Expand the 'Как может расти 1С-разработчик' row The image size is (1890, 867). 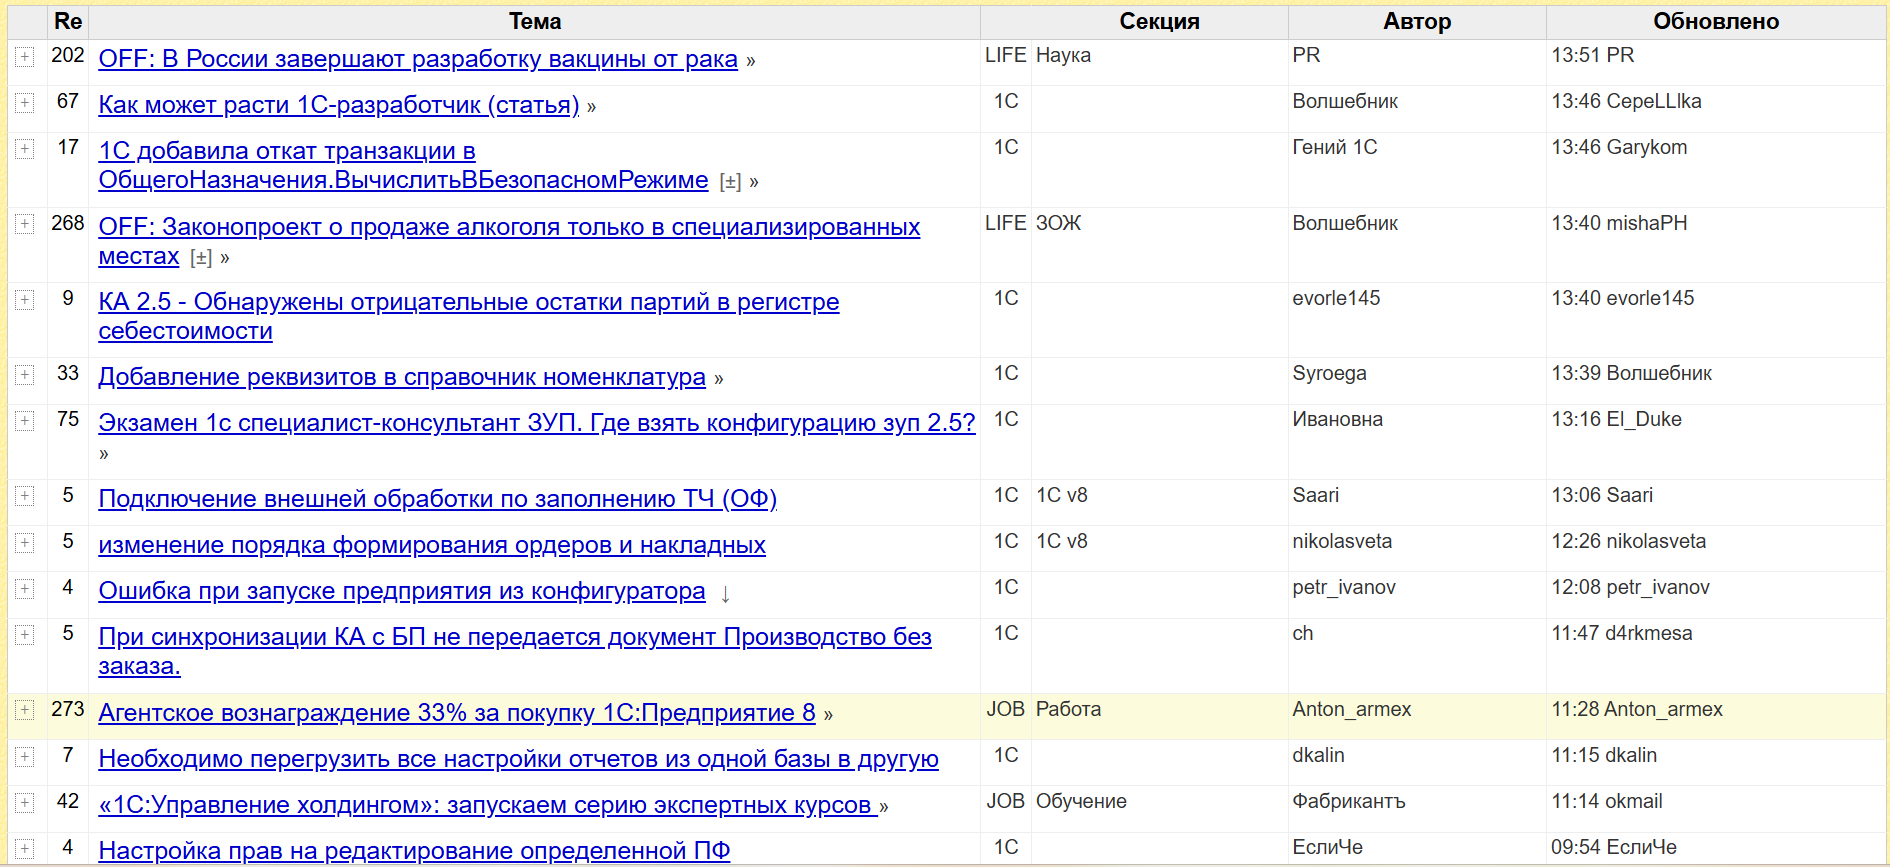coord(25,103)
